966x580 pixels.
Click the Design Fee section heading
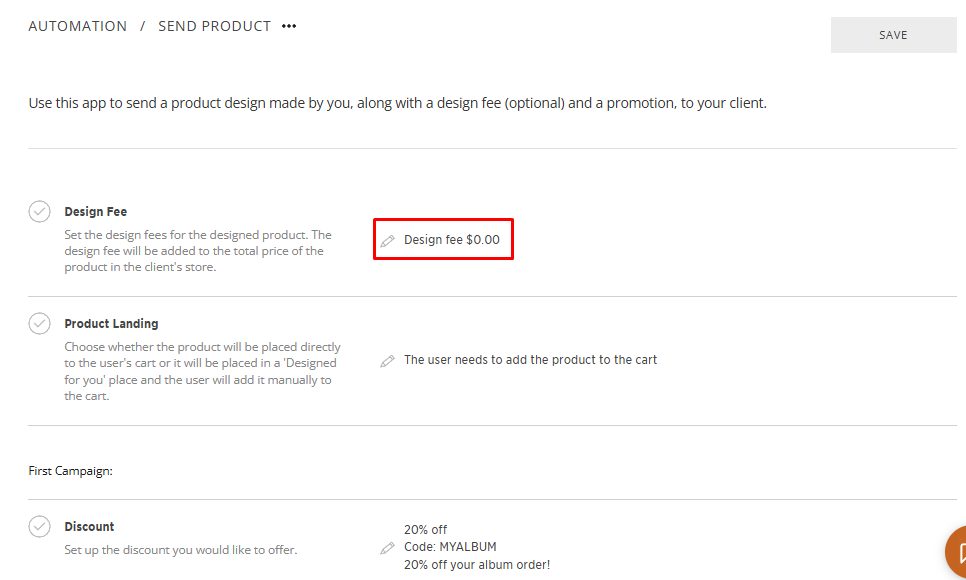96,212
